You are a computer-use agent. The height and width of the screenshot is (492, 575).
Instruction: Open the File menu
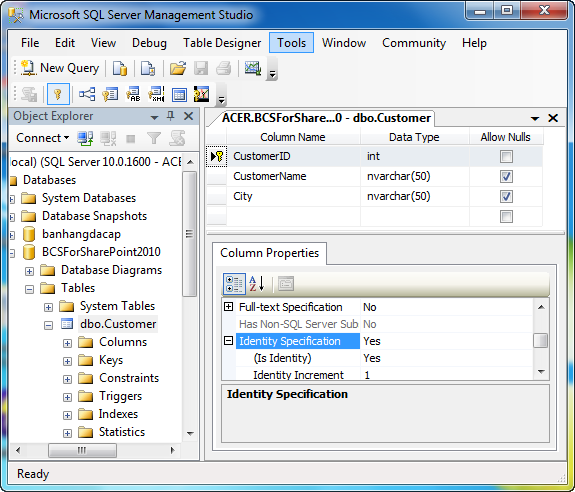click(30, 43)
